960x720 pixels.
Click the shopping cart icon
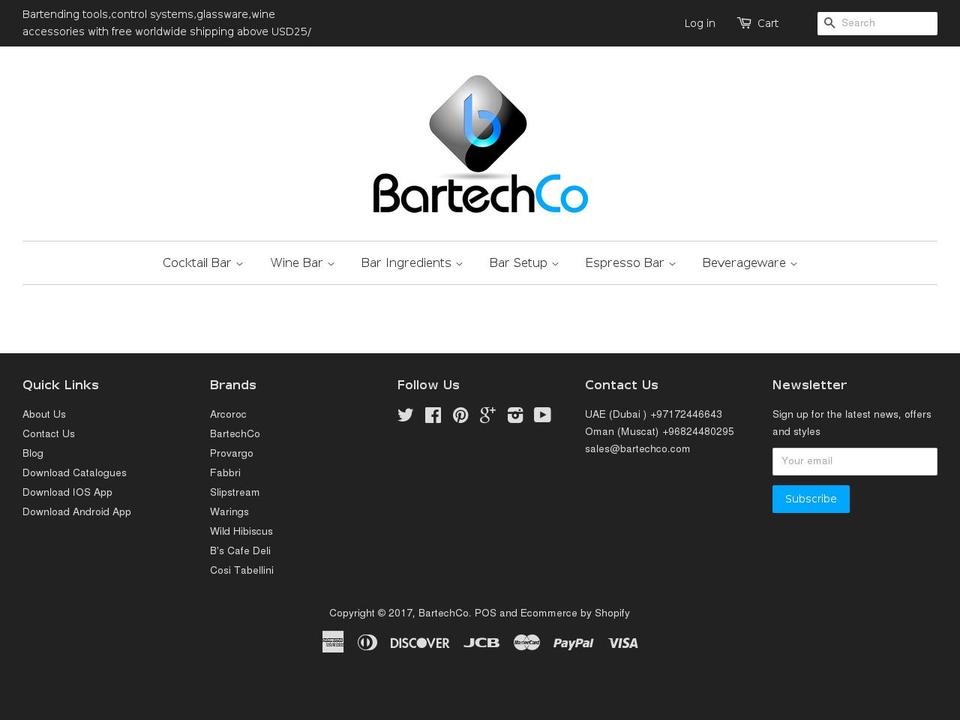point(744,23)
